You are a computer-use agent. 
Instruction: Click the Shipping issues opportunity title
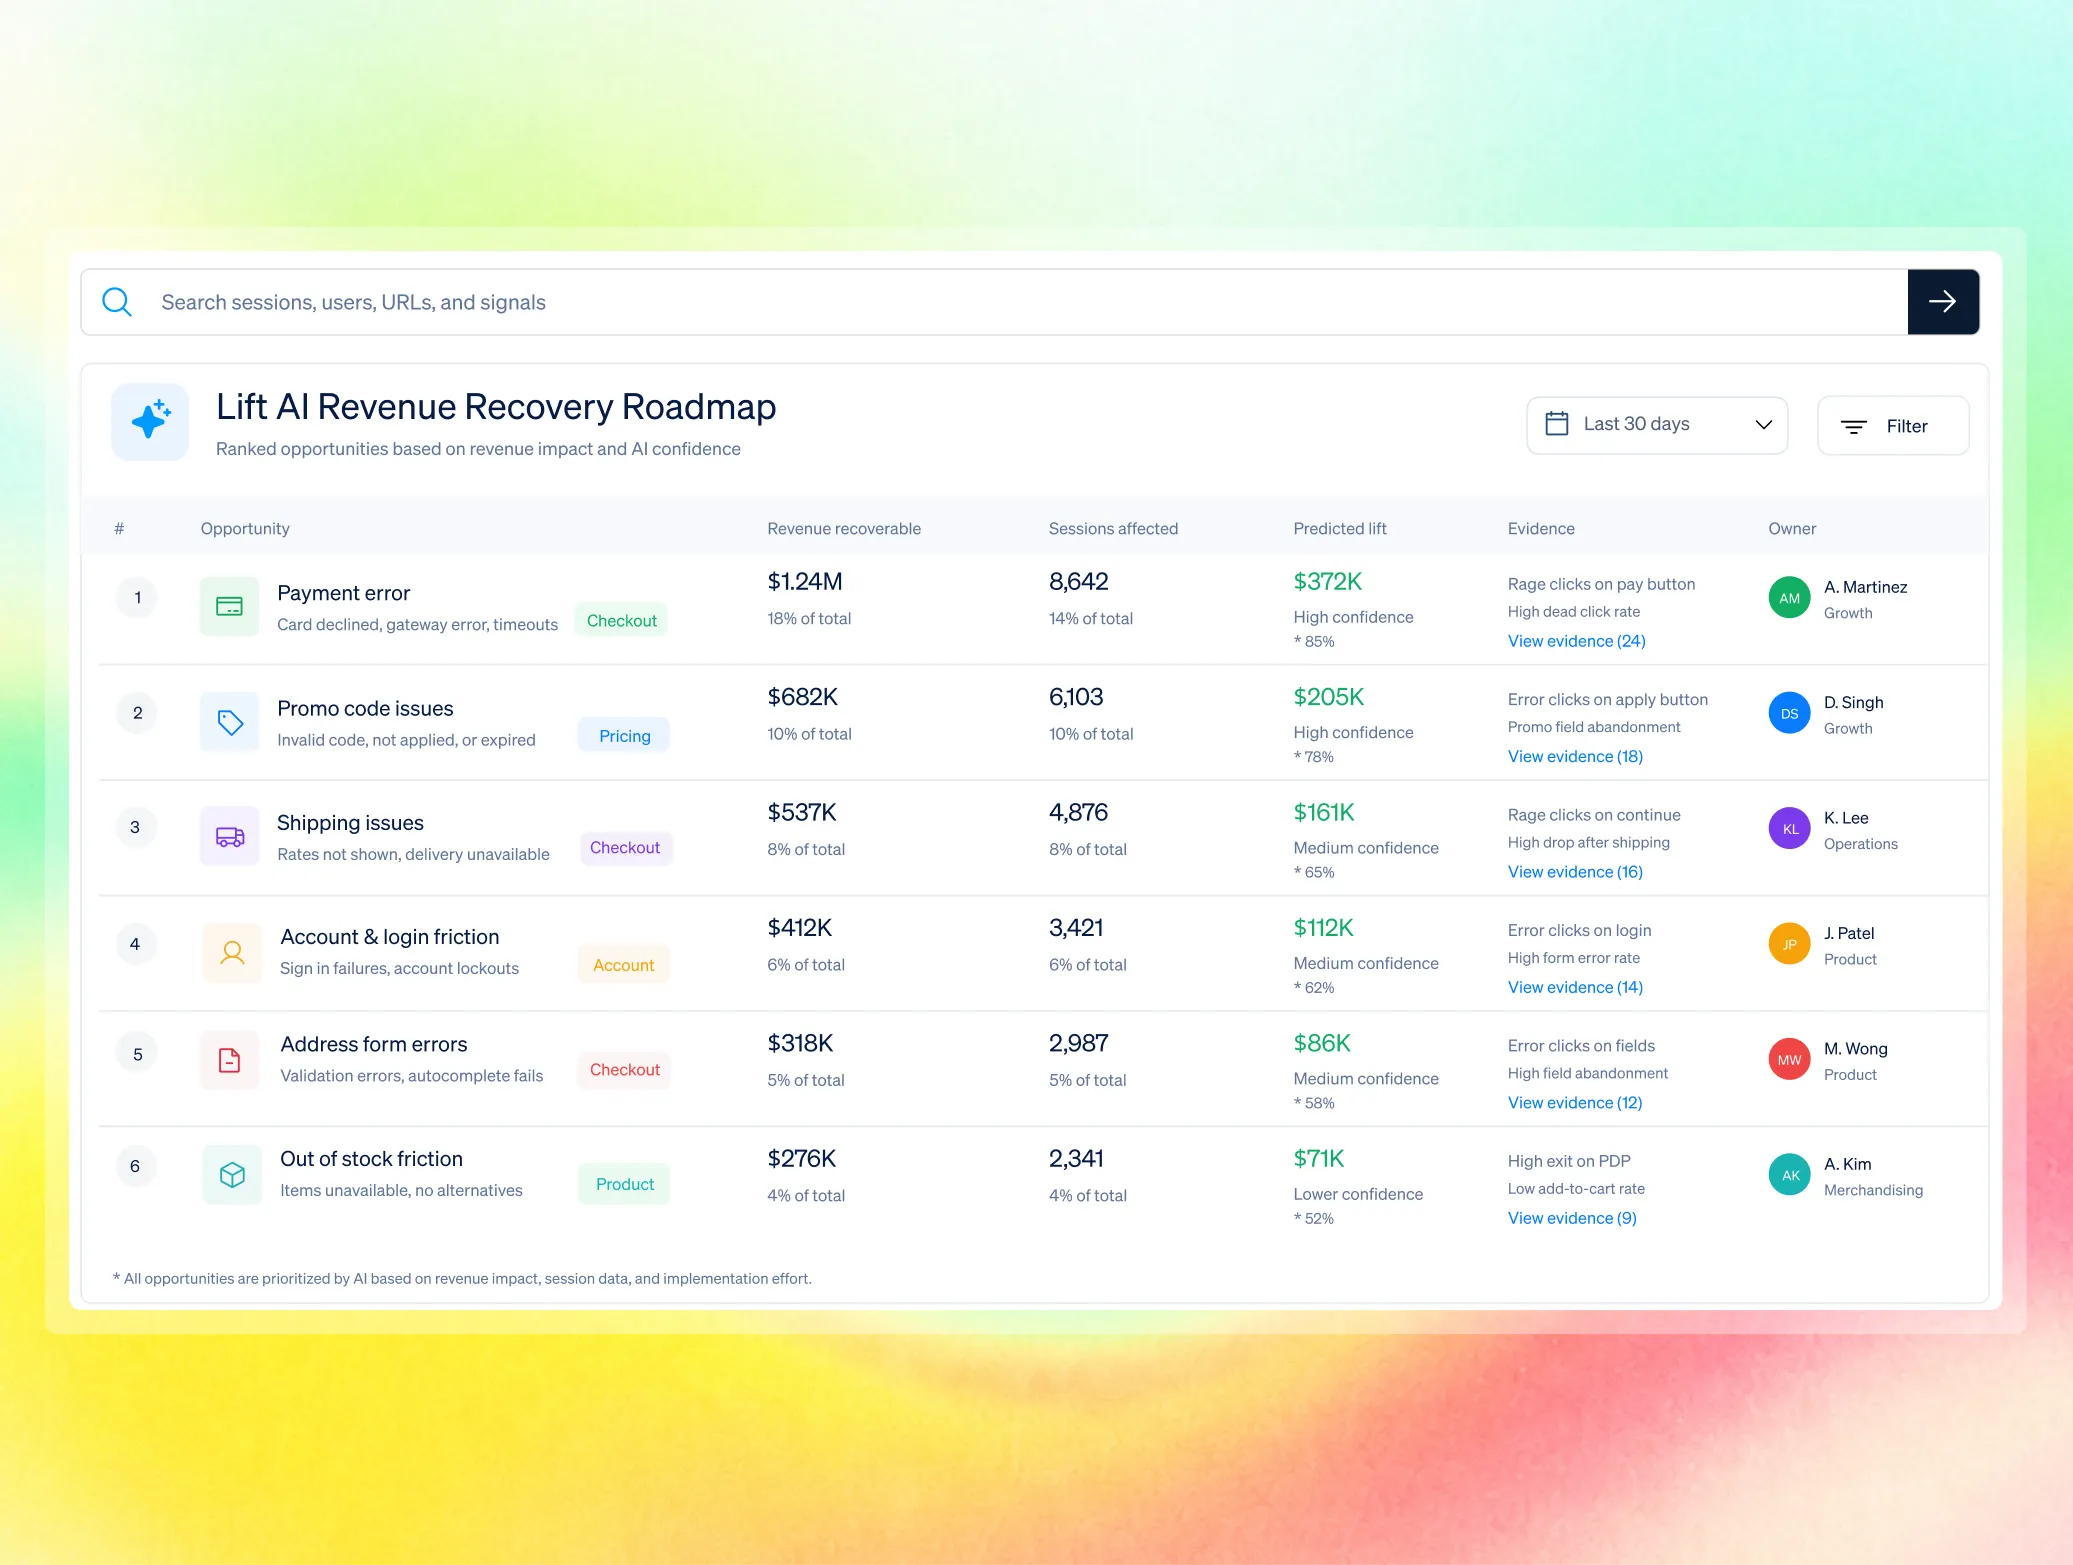tap(350, 823)
